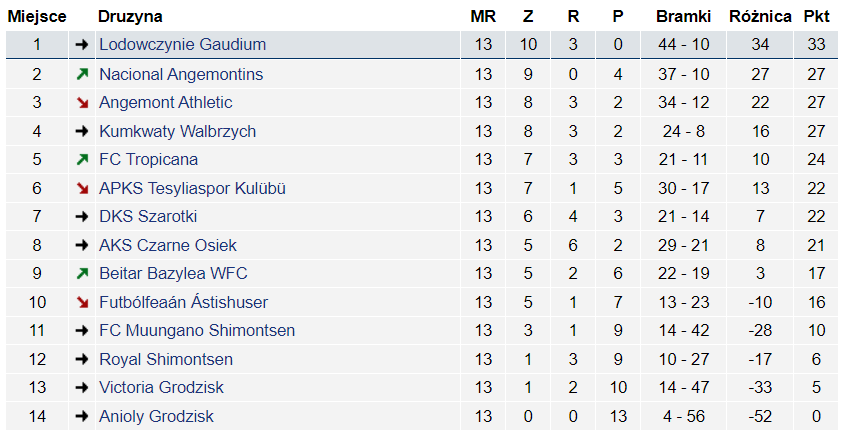Click the green up arrow beside Beitar Bazylea WFC
Image resolution: width=843 pixels, height=437 pixels.
[82, 274]
